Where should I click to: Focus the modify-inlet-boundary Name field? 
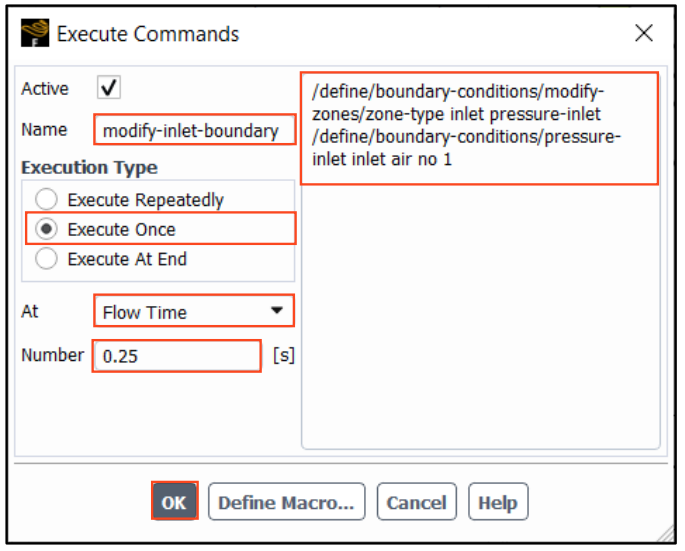click(x=194, y=130)
